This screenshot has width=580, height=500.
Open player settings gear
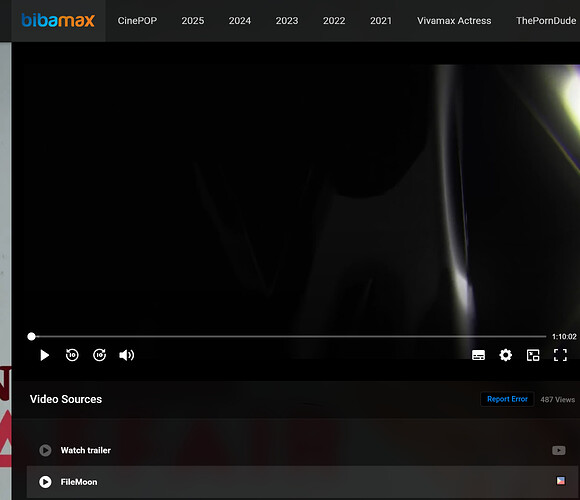pyautogui.click(x=506, y=355)
